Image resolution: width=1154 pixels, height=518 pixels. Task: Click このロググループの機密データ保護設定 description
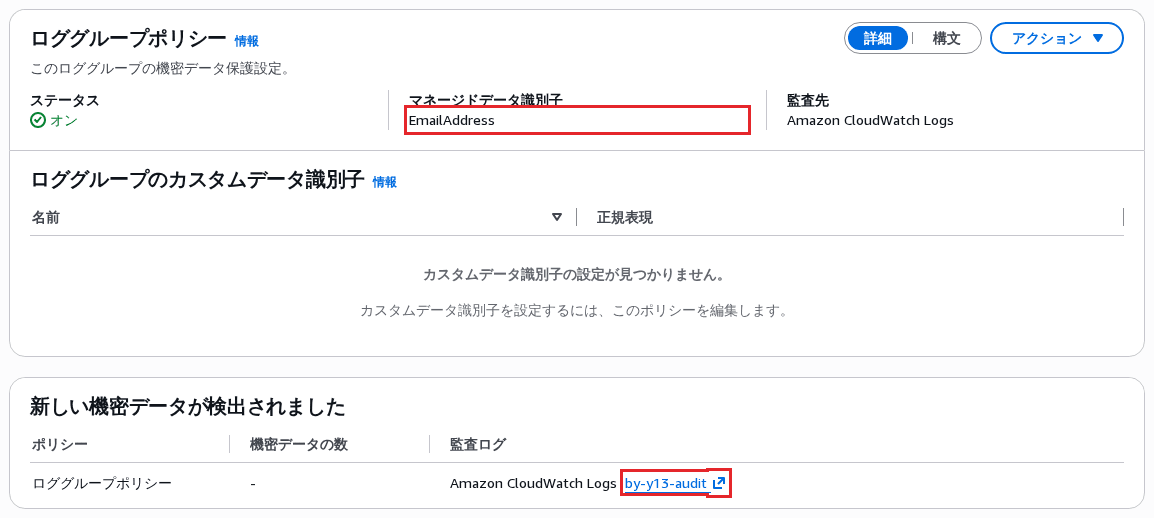coord(161,69)
